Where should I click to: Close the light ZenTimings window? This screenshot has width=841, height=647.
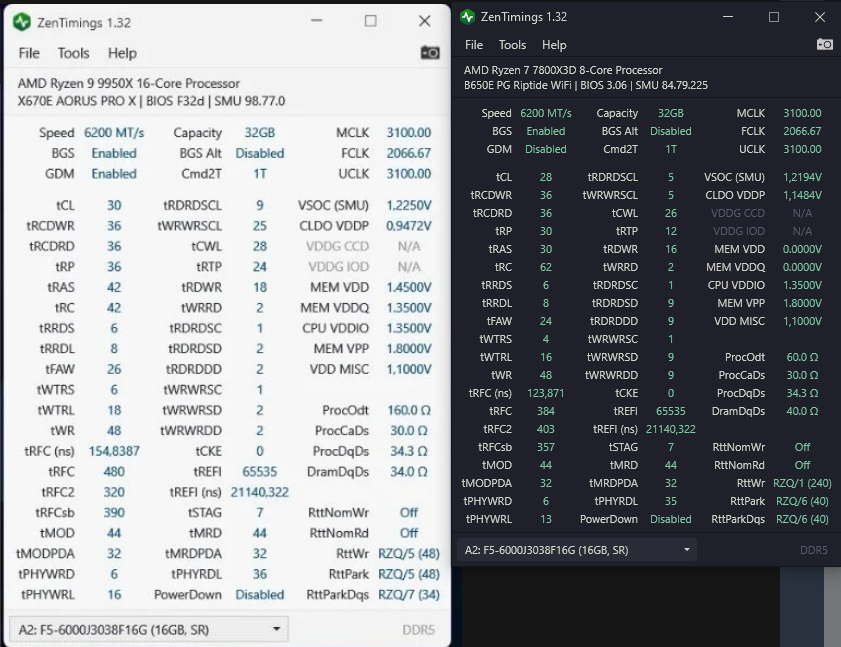point(424,21)
